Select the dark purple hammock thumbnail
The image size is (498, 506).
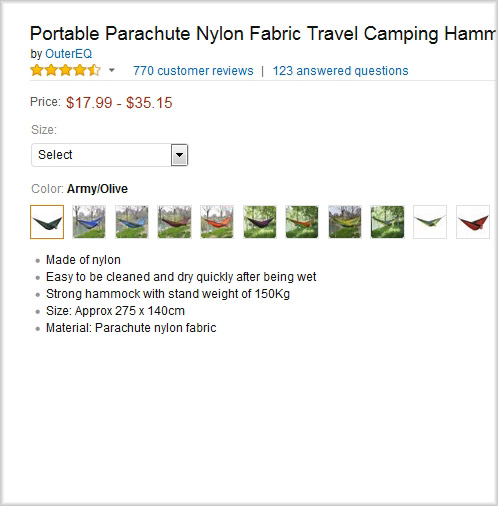tap(260, 222)
